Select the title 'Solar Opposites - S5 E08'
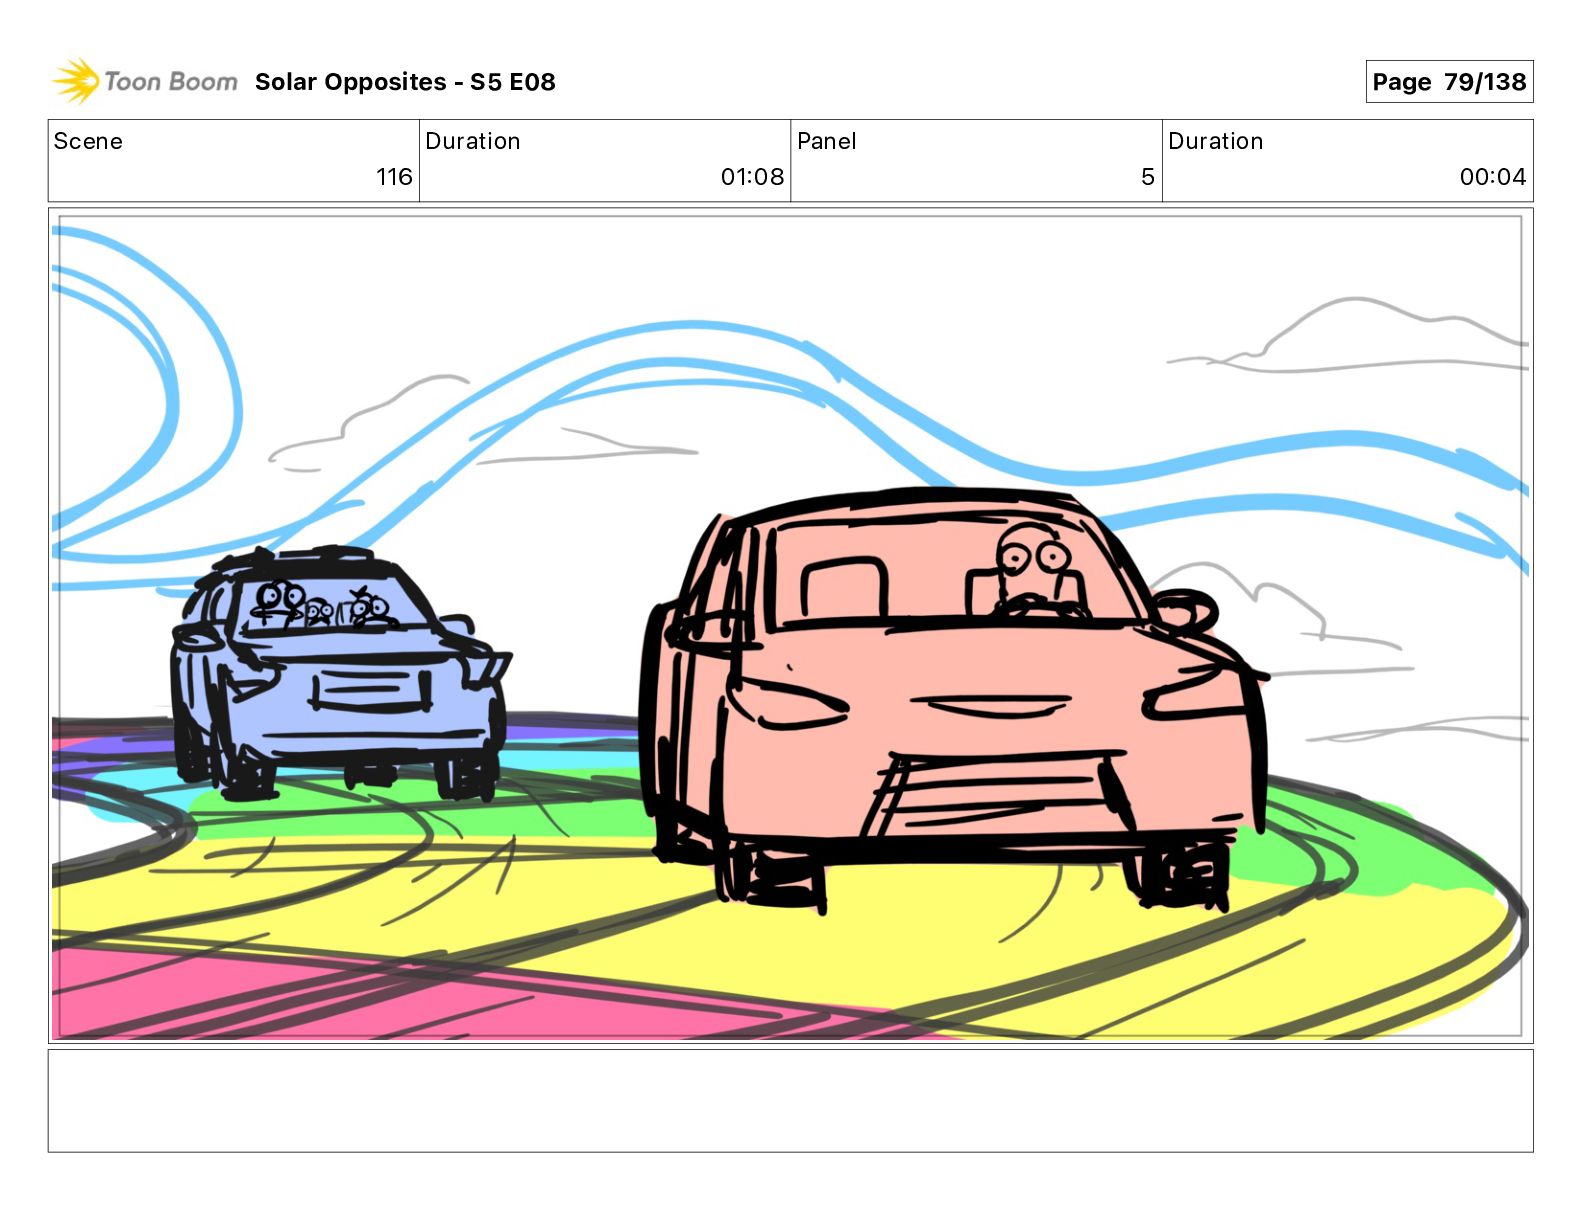1584x1224 pixels. [x=405, y=82]
